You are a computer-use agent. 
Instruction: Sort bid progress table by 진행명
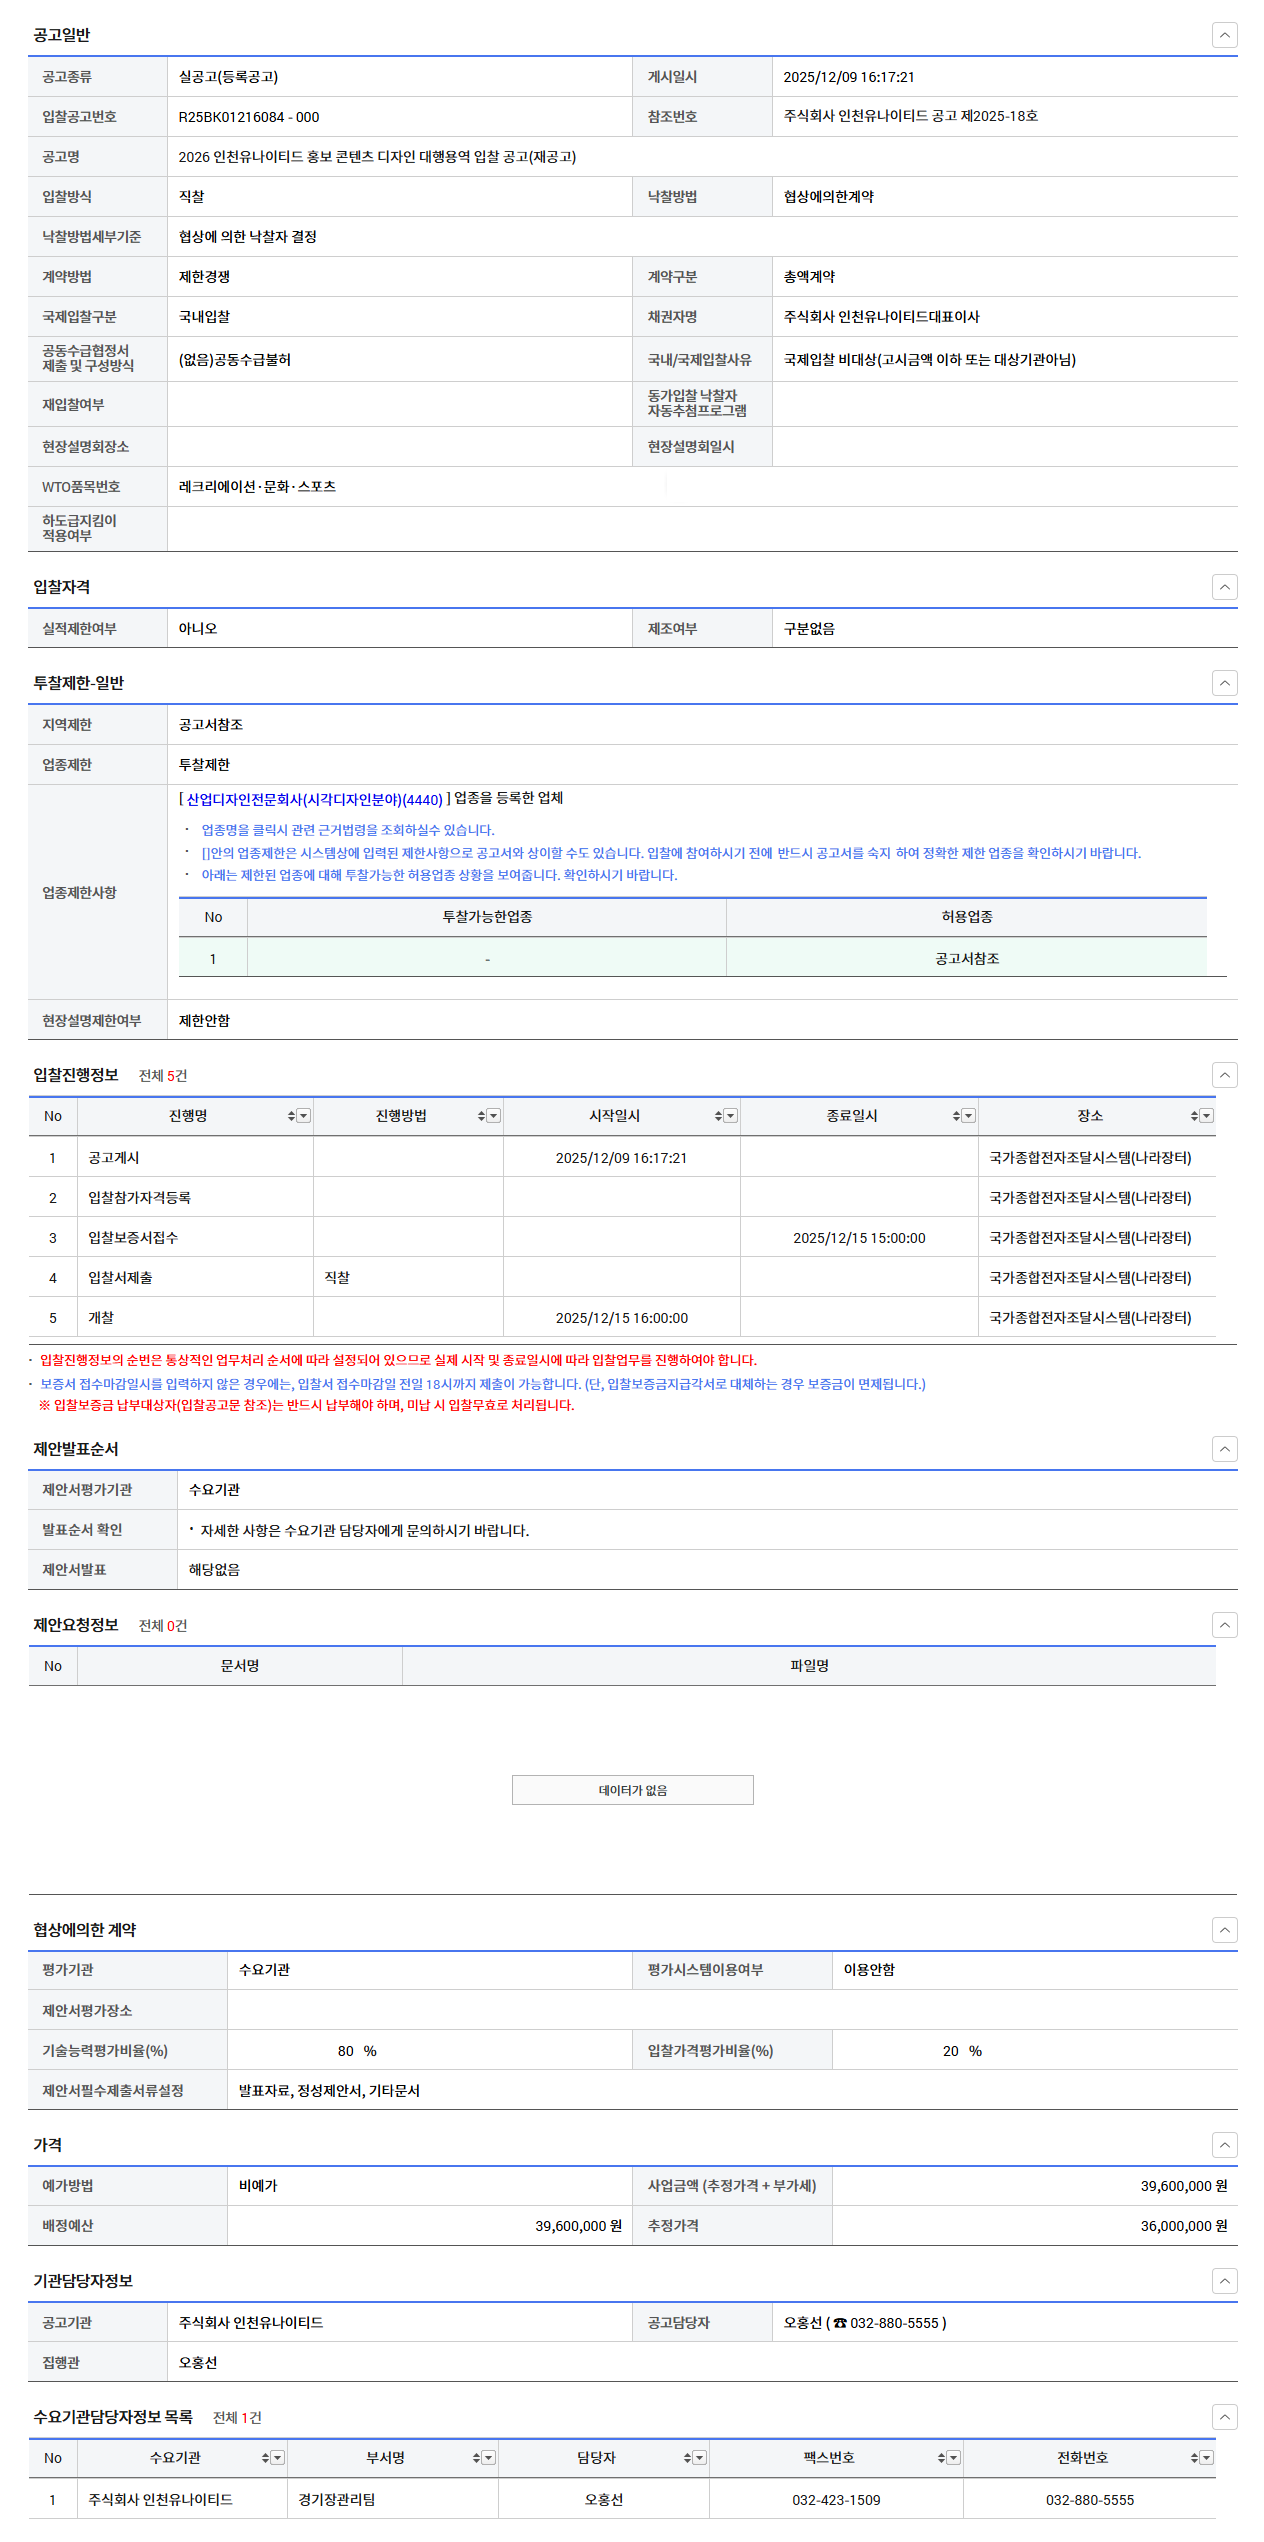click(x=291, y=1116)
